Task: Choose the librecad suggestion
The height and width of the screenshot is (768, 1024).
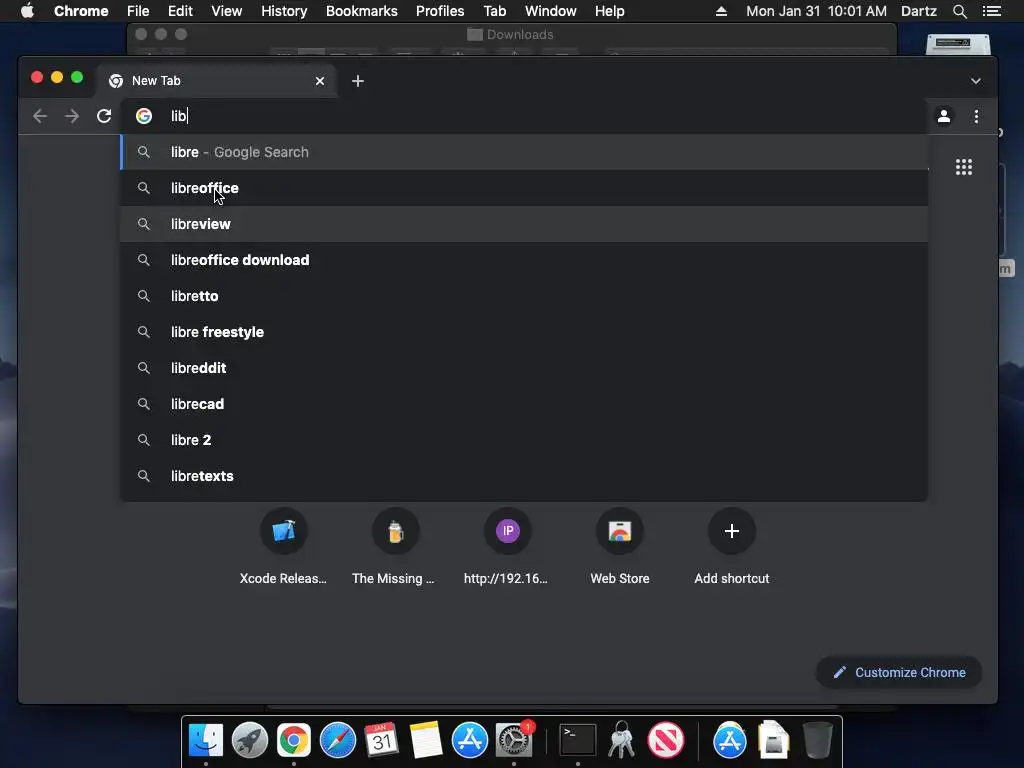Action: [524, 404]
